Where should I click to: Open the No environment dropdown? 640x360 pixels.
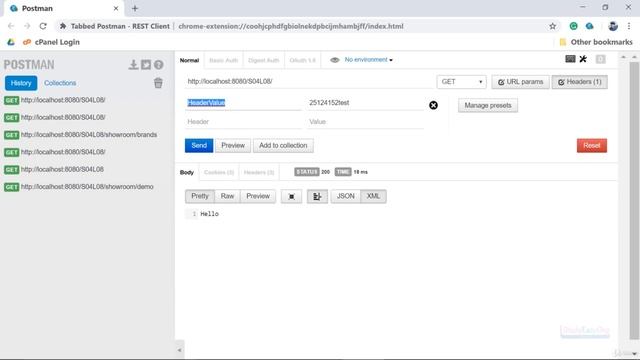point(369,60)
